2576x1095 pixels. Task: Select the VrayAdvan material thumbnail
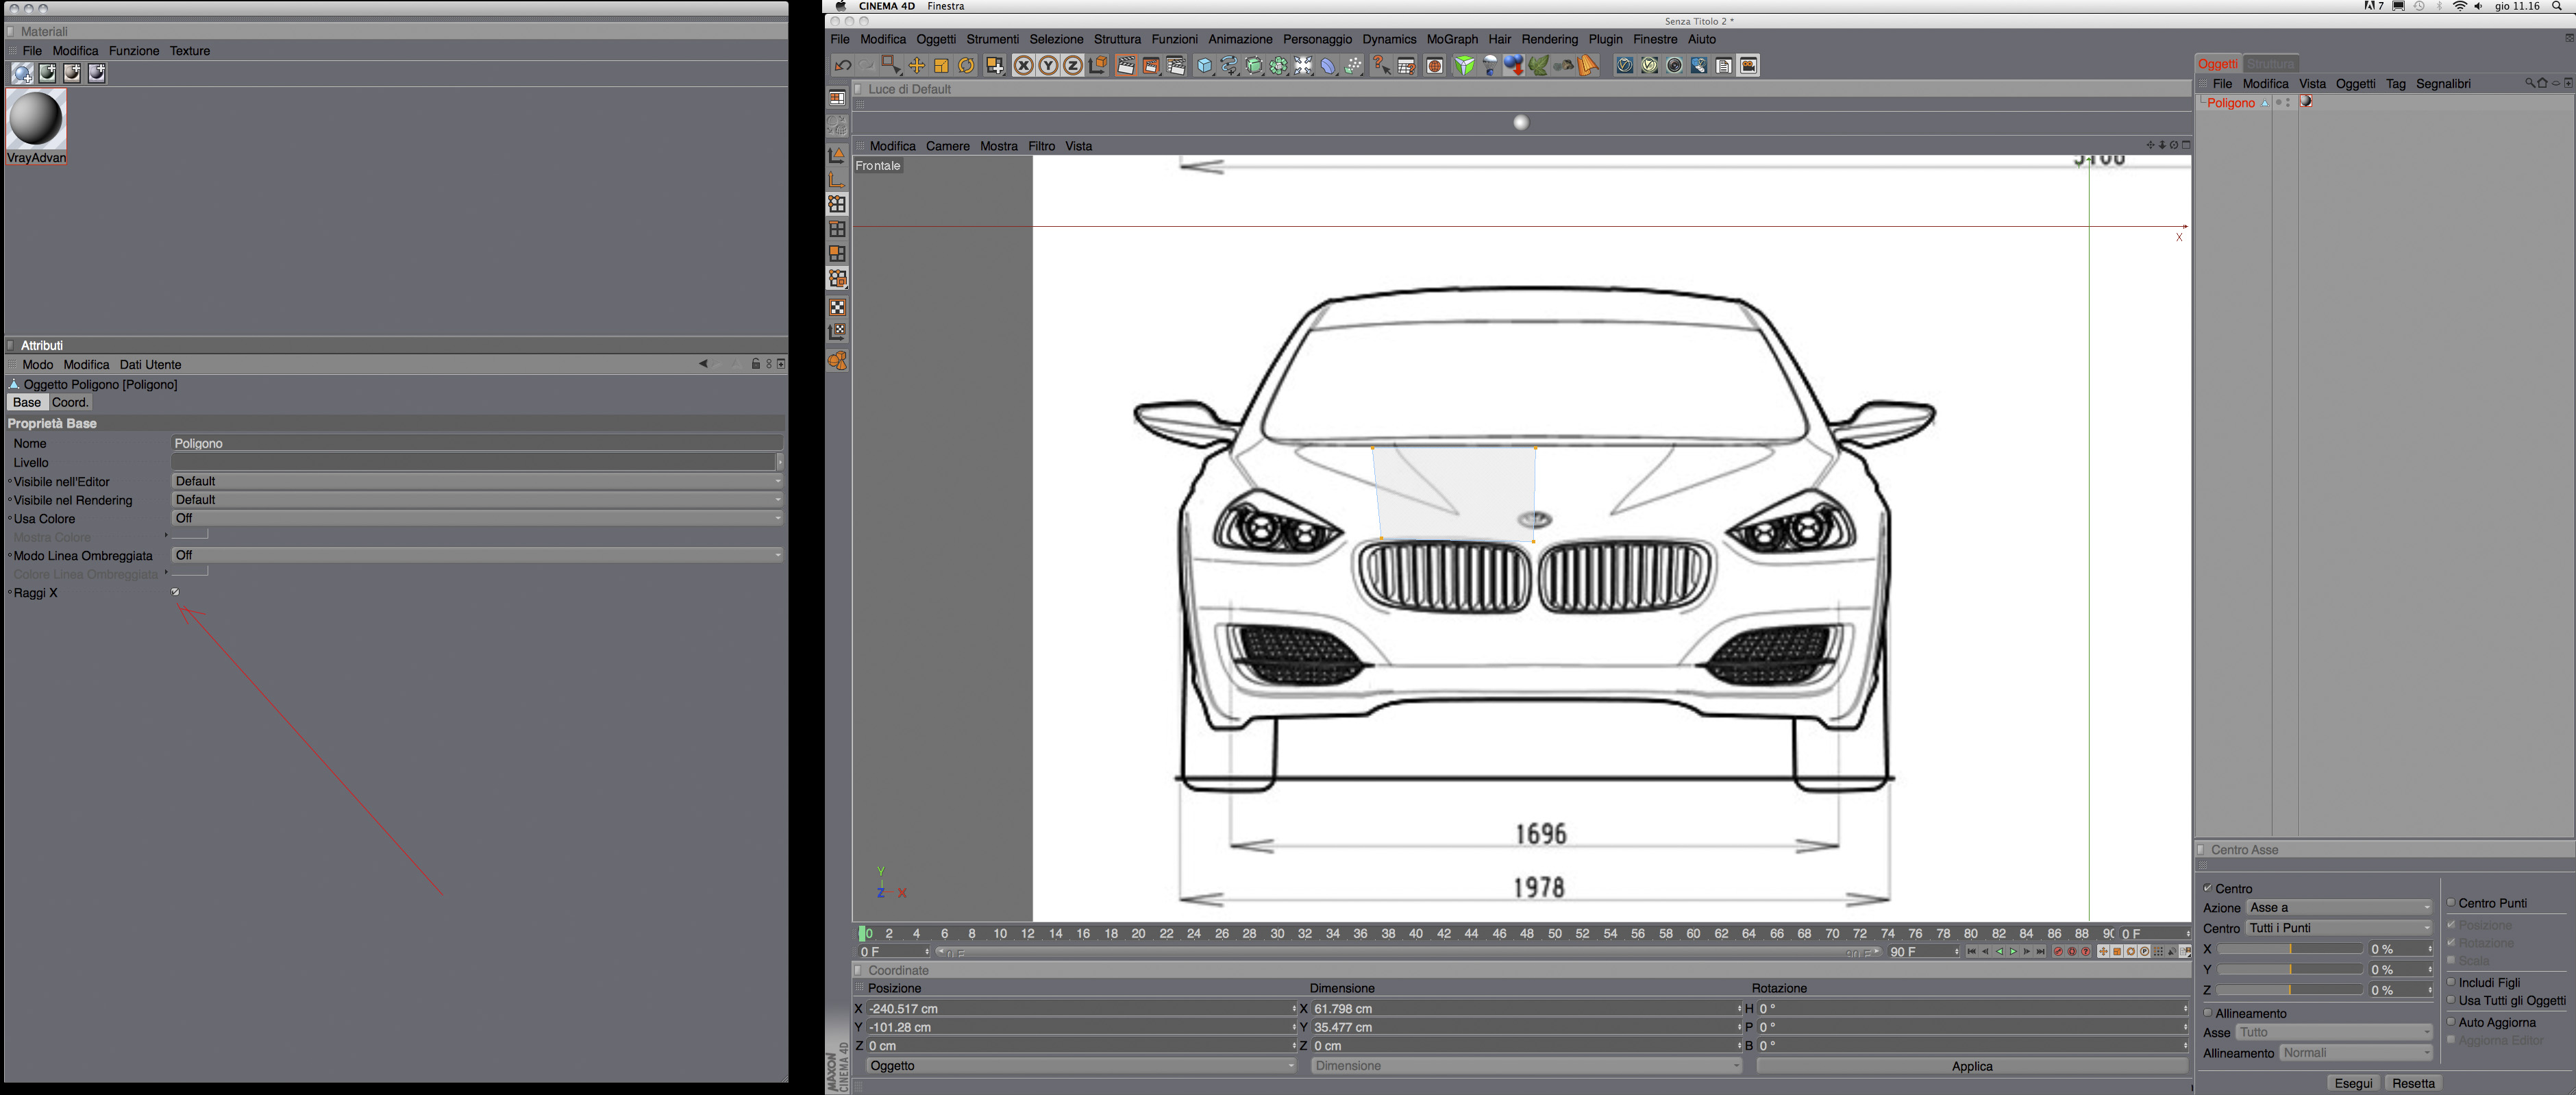[36, 119]
